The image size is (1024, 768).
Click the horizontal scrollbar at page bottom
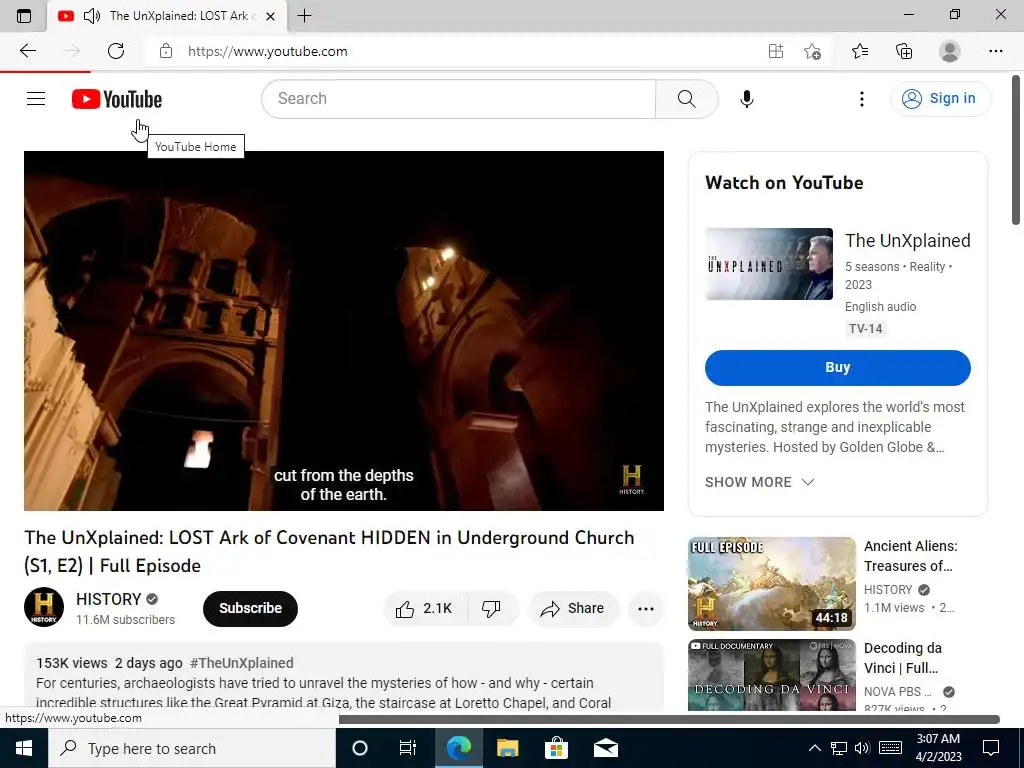coord(669,719)
